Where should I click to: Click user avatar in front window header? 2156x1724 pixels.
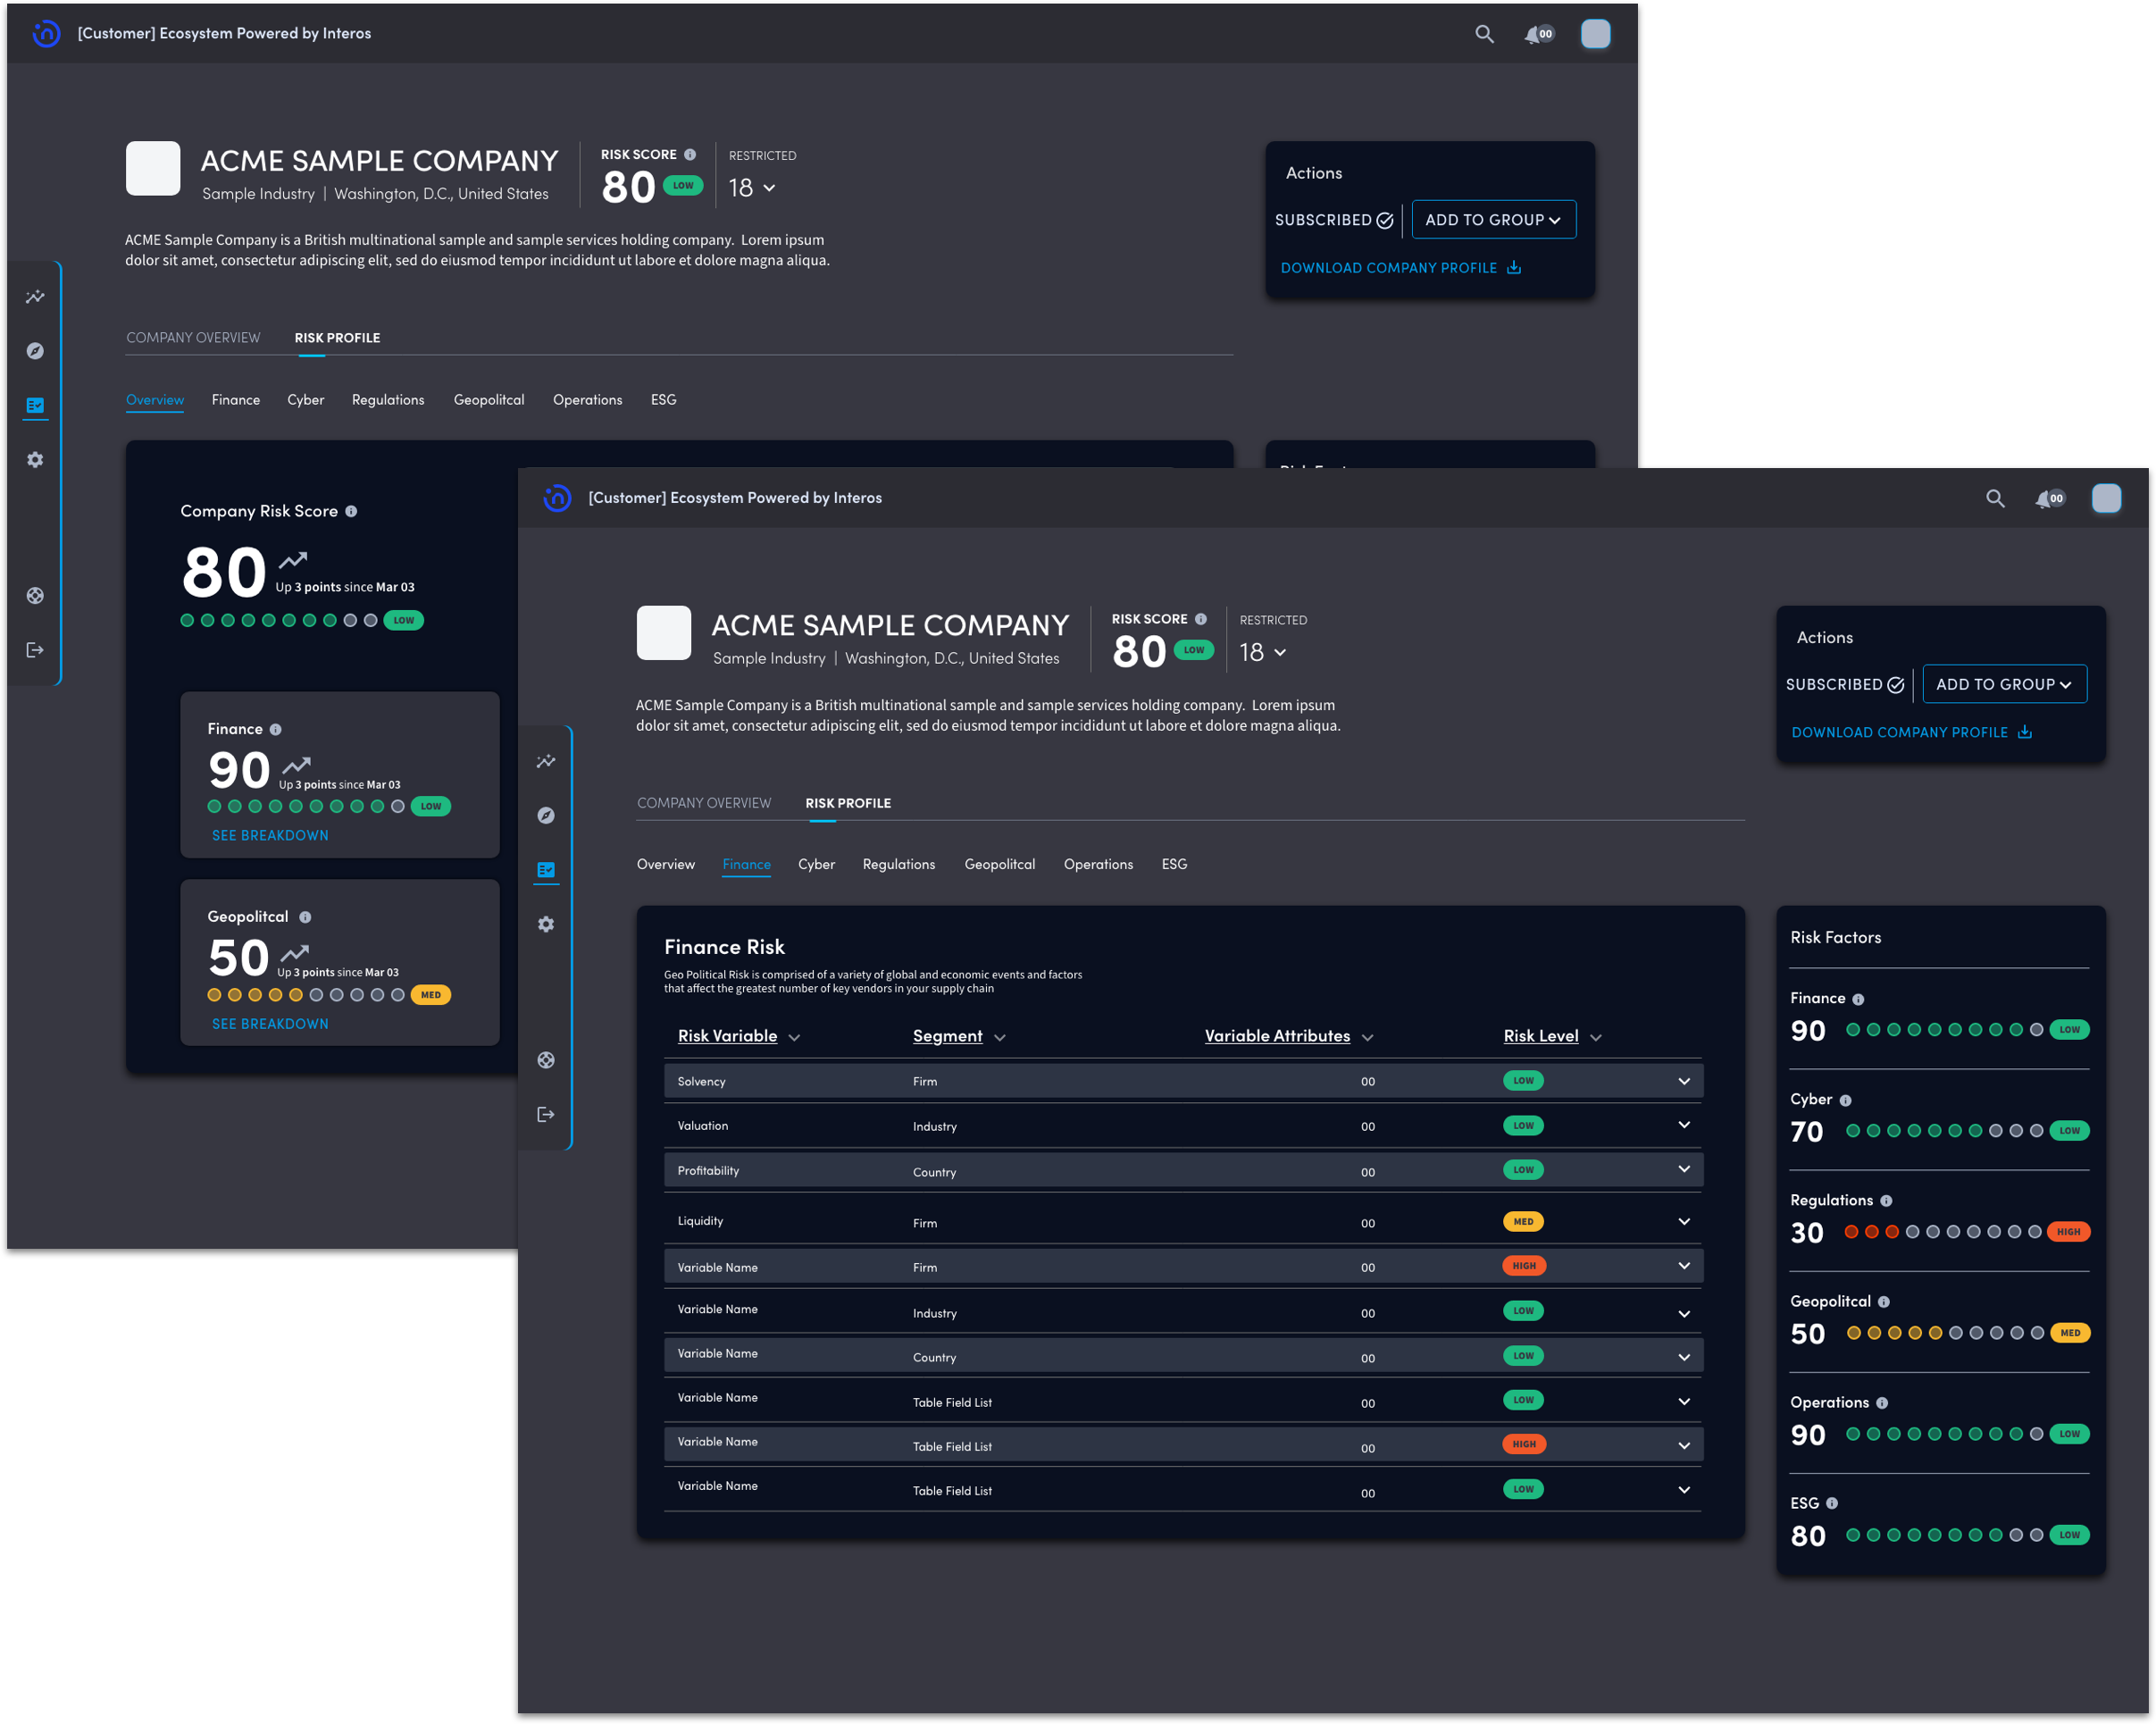(2106, 498)
